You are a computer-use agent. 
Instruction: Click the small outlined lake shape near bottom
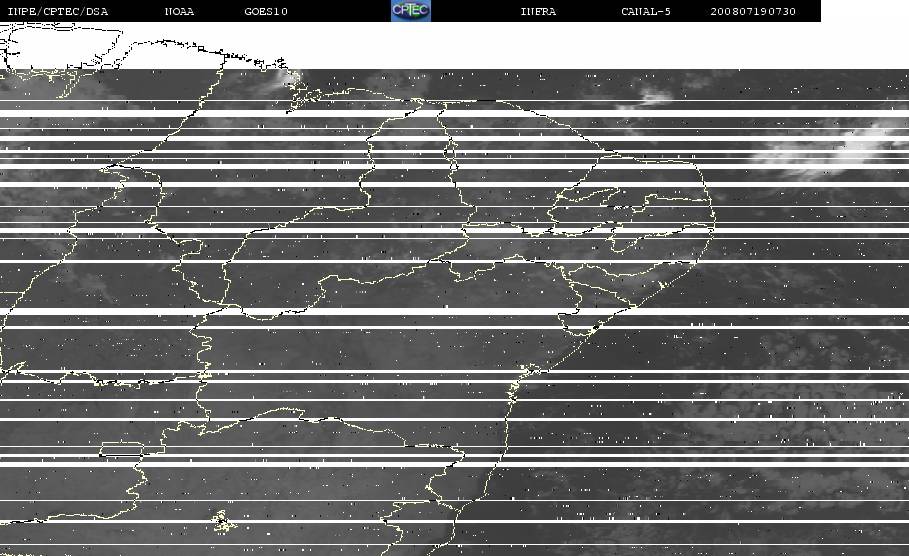click(x=221, y=520)
